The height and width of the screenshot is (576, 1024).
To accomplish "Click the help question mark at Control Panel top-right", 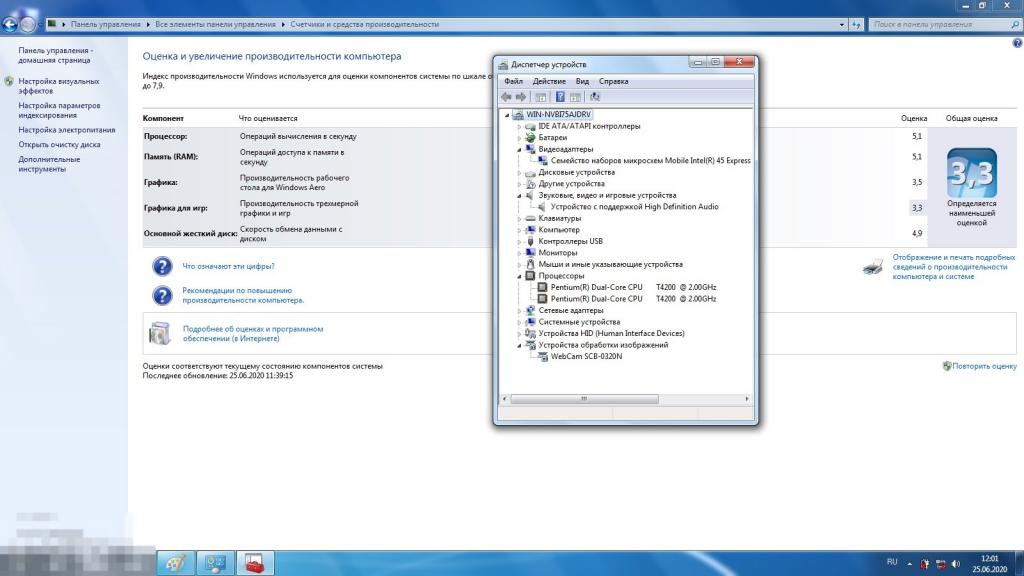I will pos(1017,43).
